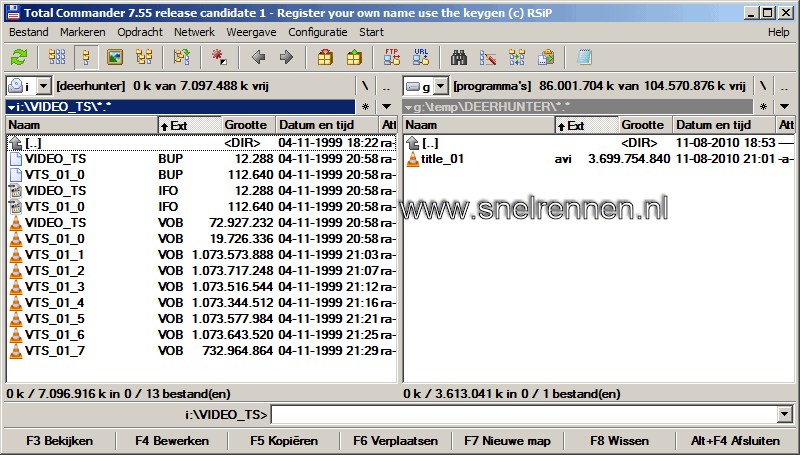Open left panel directory hotlist asterisk
The image size is (800, 455).
[365, 107]
